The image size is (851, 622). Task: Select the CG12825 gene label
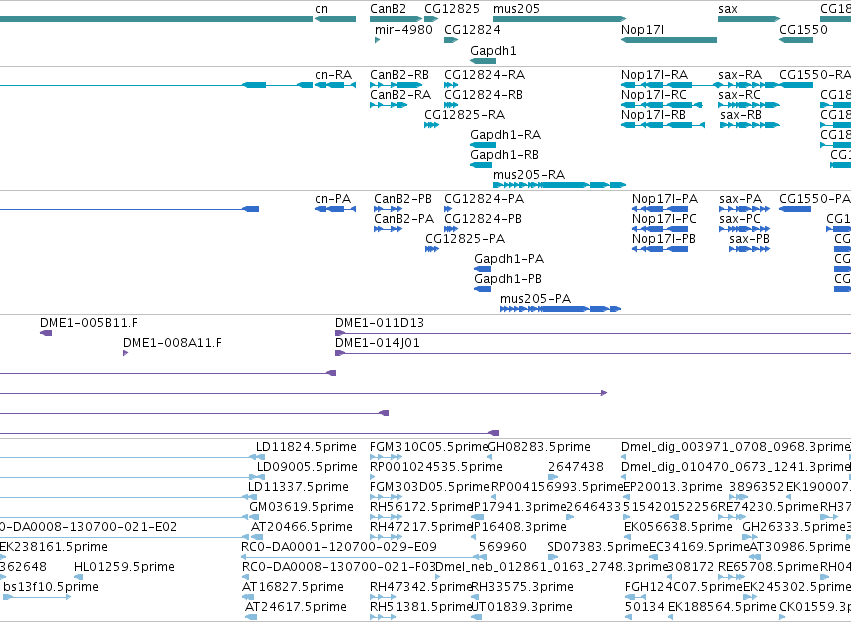(x=452, y=9)
